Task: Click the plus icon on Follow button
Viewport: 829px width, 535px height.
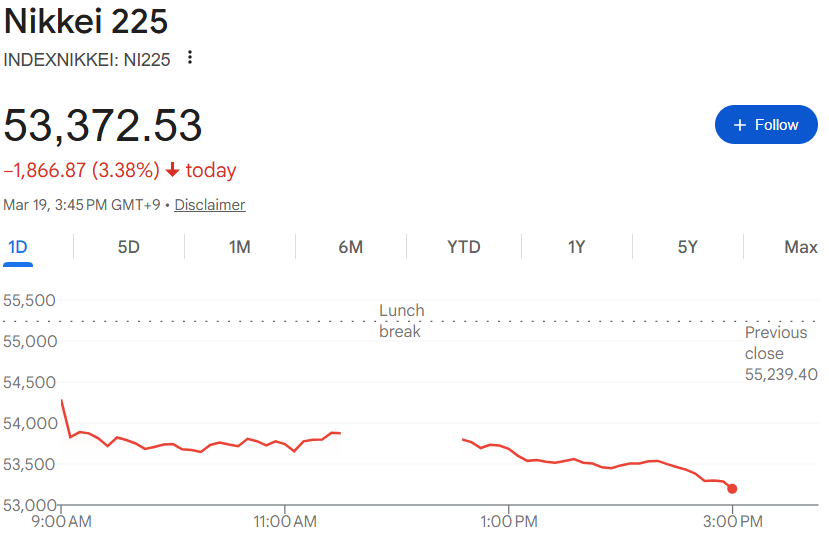Action: [x=740, y=125]
